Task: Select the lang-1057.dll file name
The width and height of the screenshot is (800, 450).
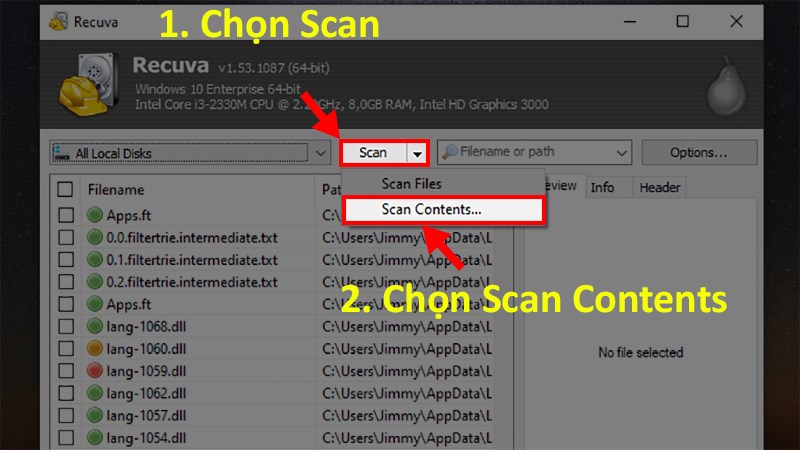Action: coord(146,416)
